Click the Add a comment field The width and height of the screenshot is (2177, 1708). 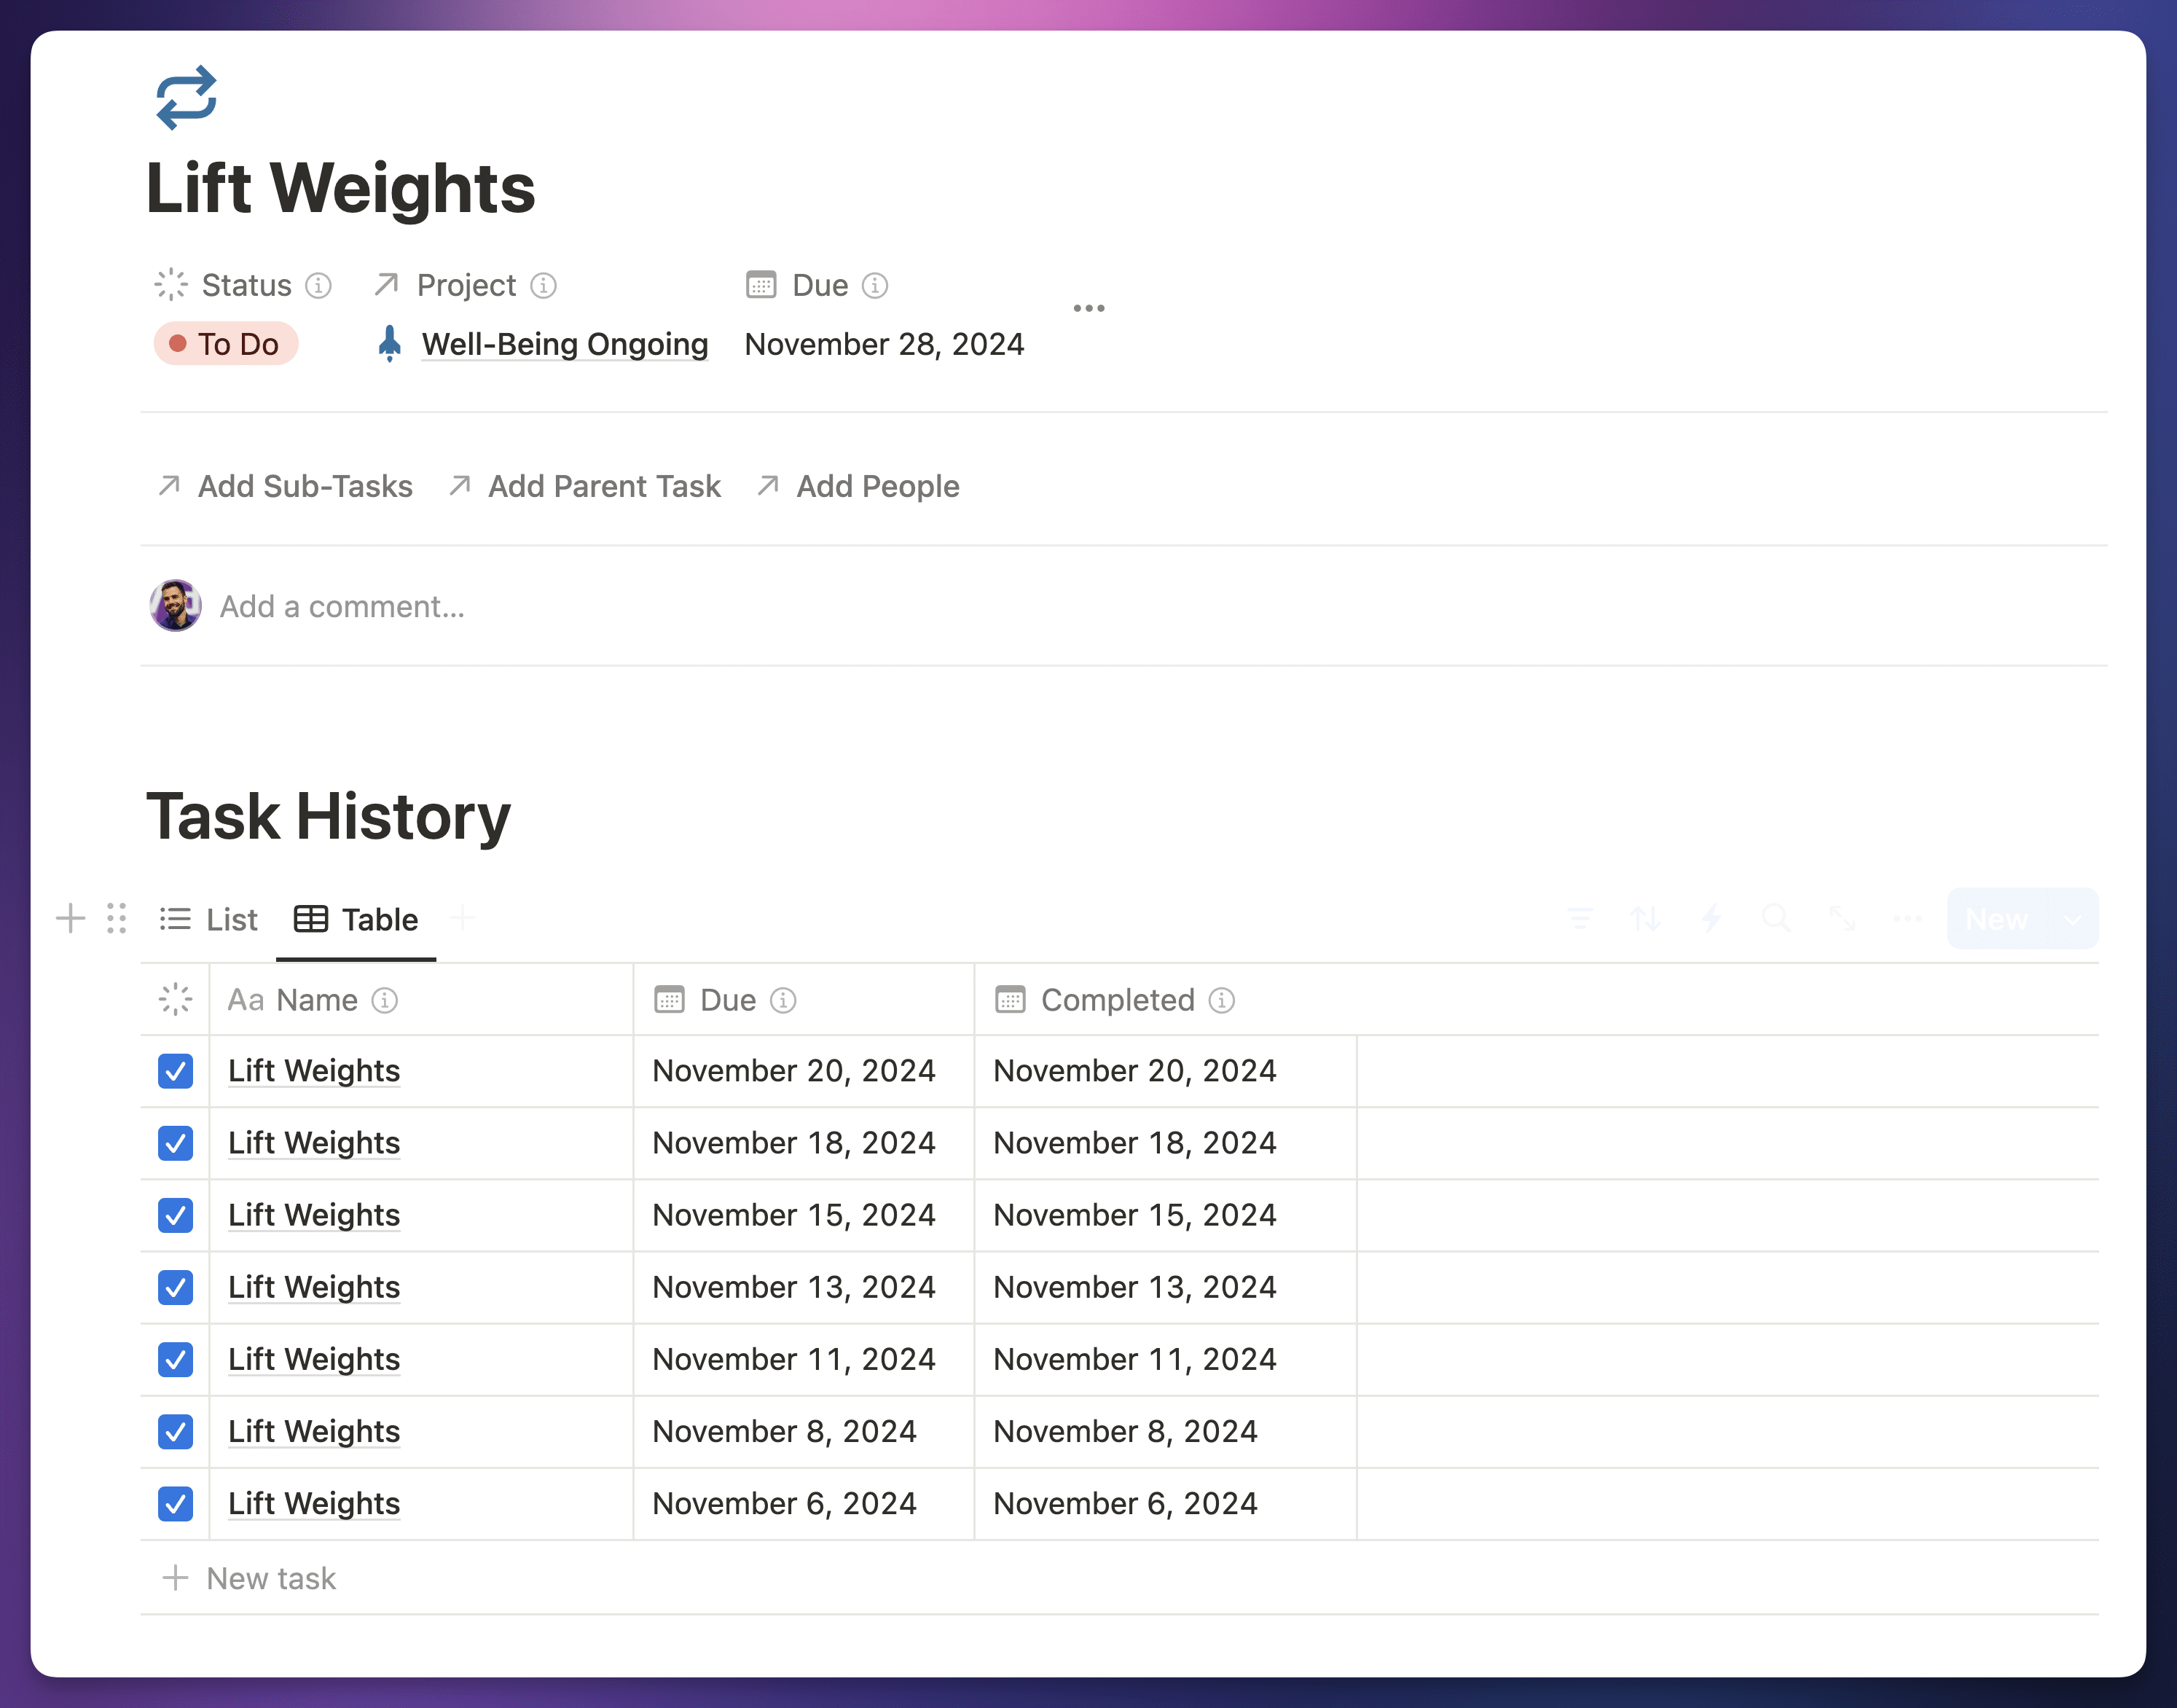click(342, 606)
